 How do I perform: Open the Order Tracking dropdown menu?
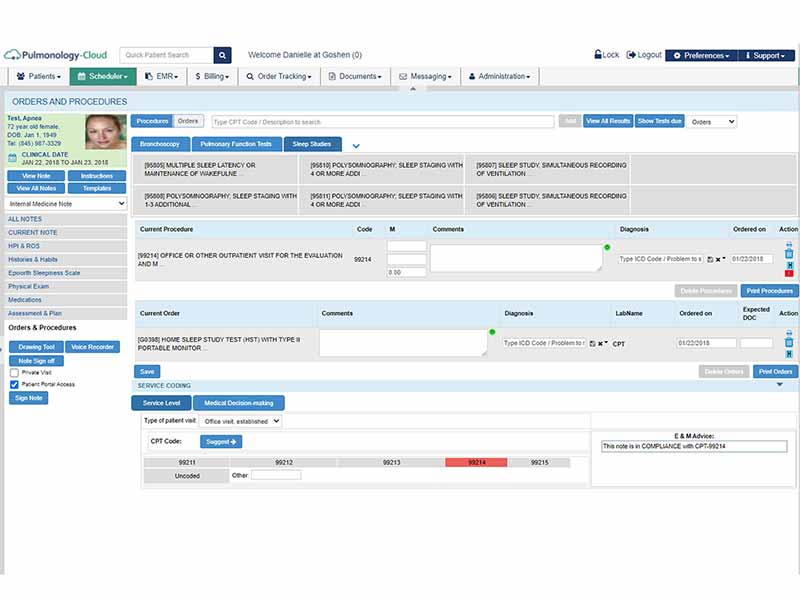click(279, 77)
